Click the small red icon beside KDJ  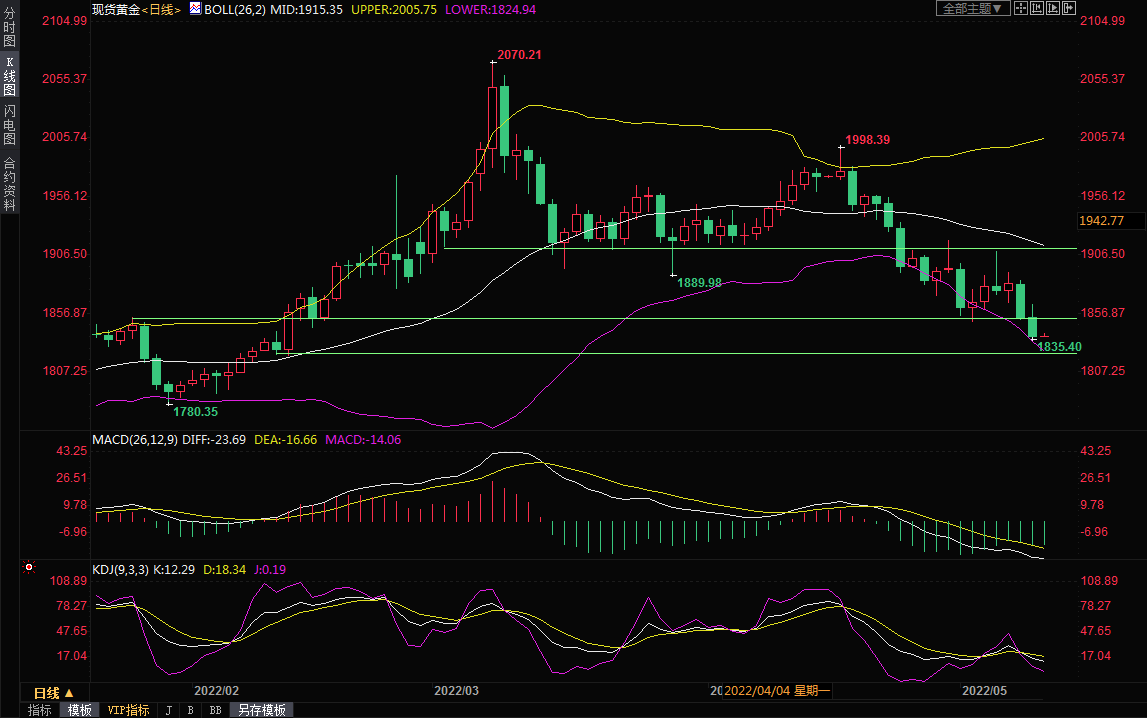[29, 567]
